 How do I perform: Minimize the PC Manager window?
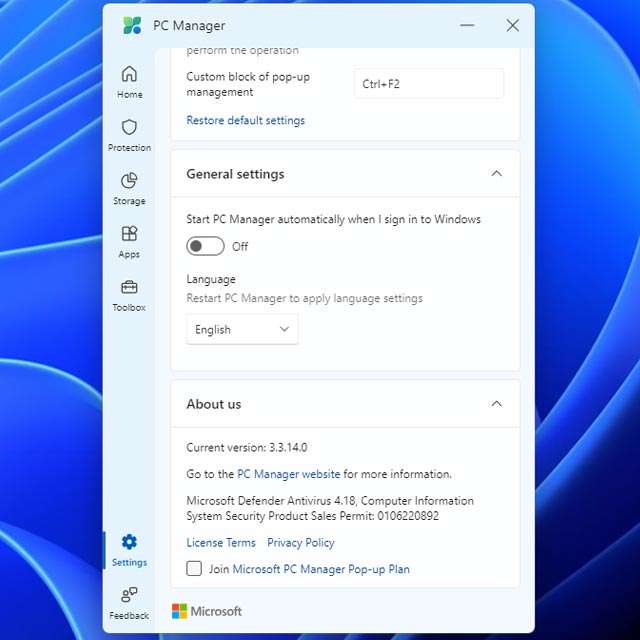pyautogui.click(x=467, y=26)
